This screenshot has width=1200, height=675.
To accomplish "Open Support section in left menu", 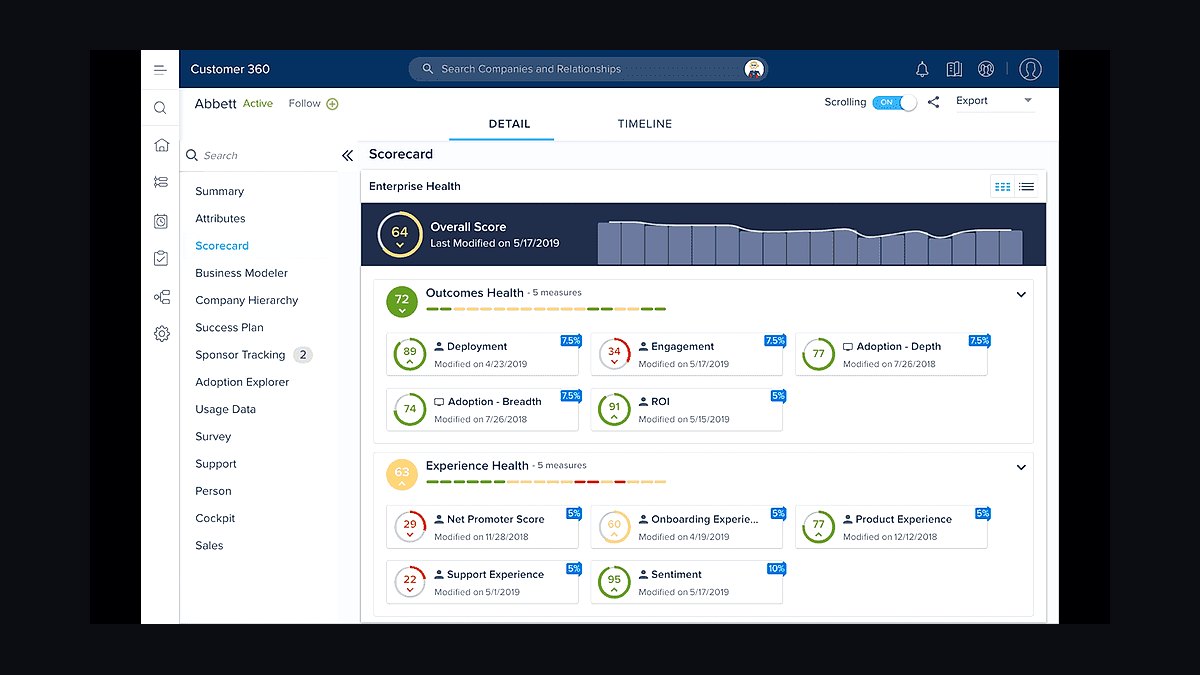I will tap(216, 464).
